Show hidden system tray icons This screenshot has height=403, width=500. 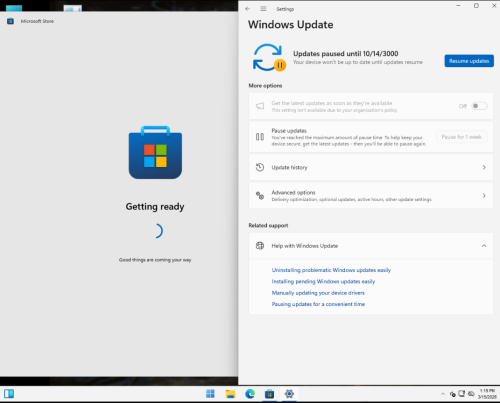[x=443, y=394]
